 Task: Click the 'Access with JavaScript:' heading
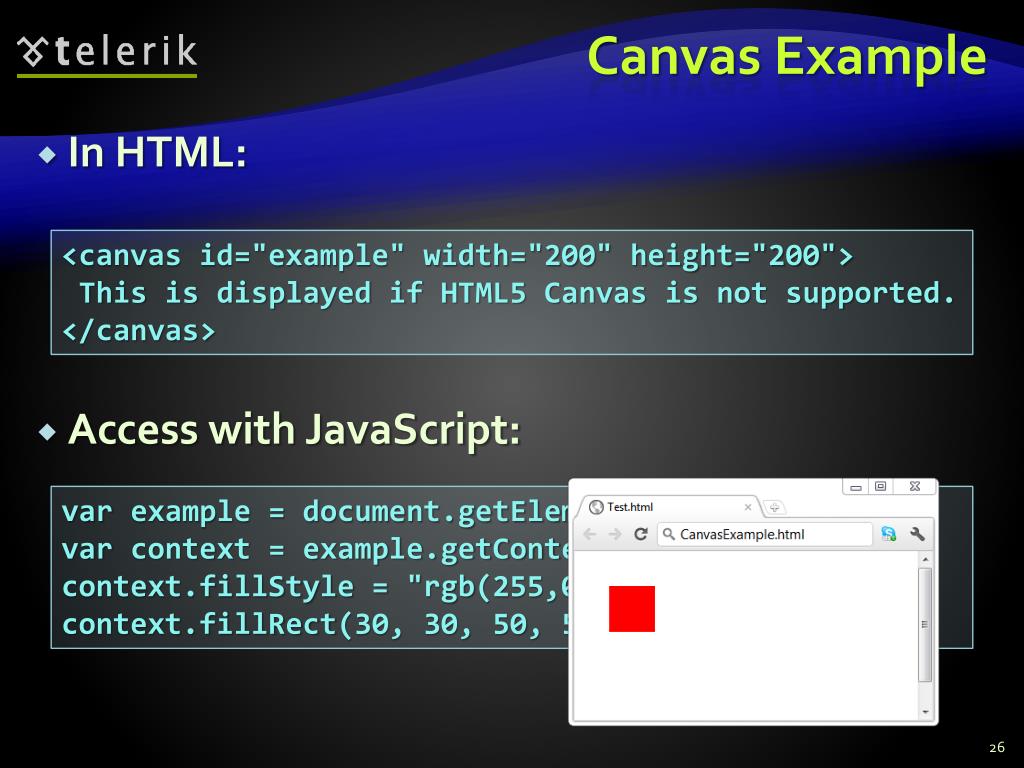tap(294, 430)
